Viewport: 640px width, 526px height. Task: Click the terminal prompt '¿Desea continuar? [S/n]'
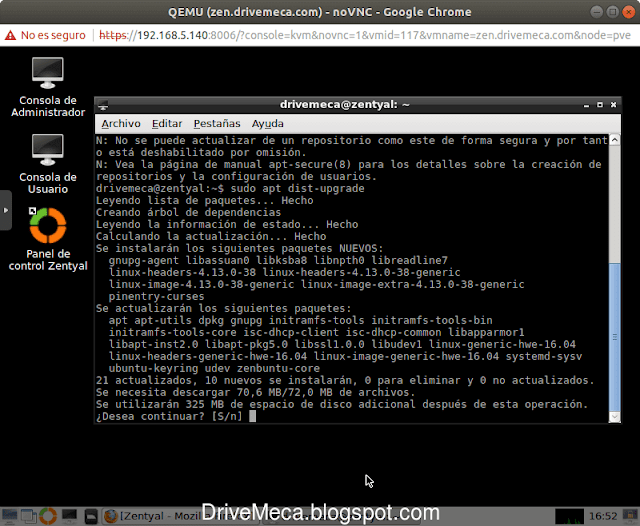pyautogui.click(x=169, y=416)
